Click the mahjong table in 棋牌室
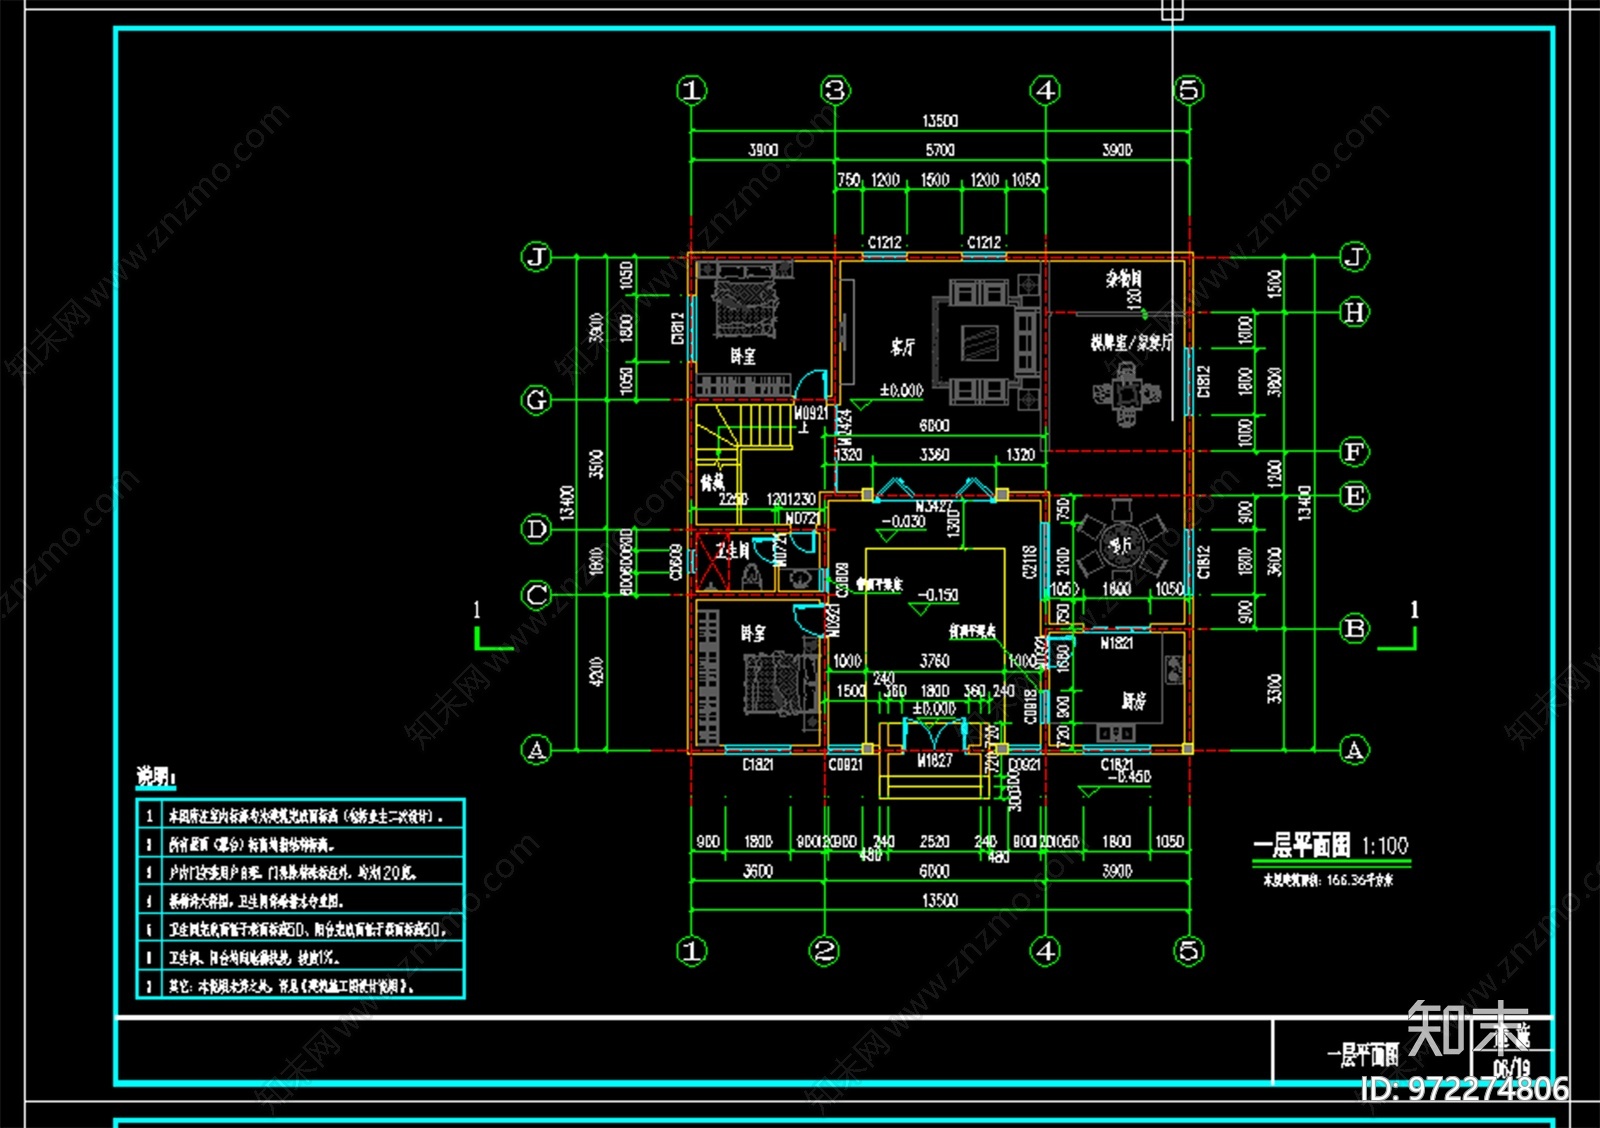Viewport: 1600px width, 1128px height. (1127, 393)
